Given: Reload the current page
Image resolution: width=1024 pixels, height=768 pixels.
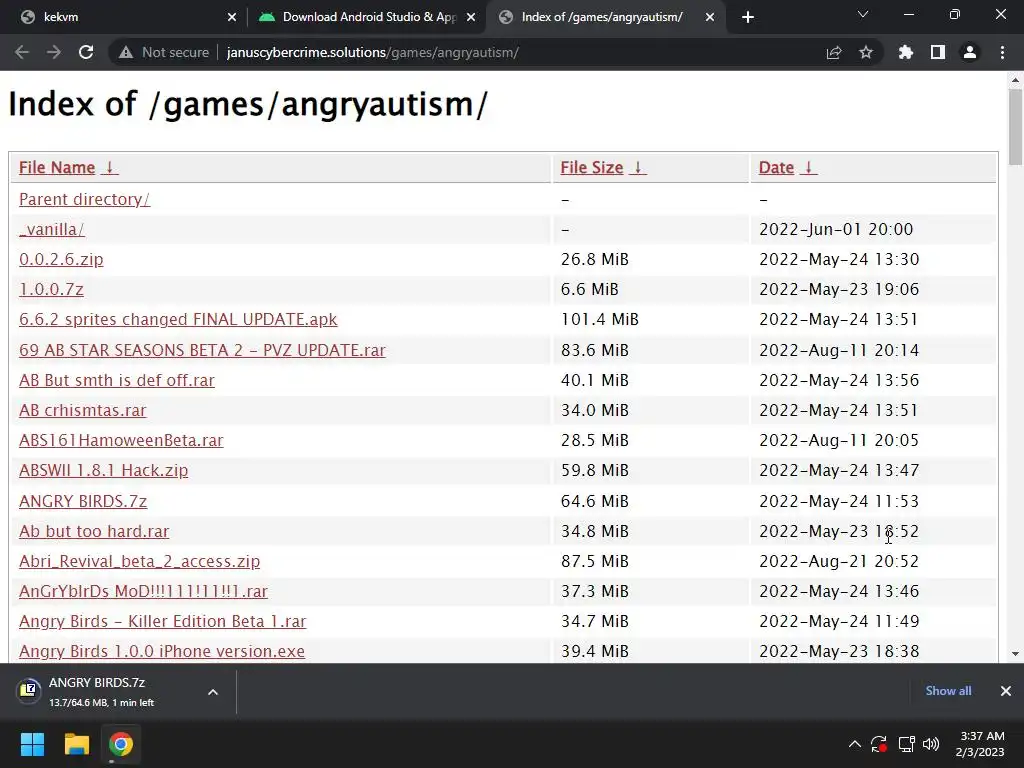Looking at the screenshot, I should tap(86, 52).
